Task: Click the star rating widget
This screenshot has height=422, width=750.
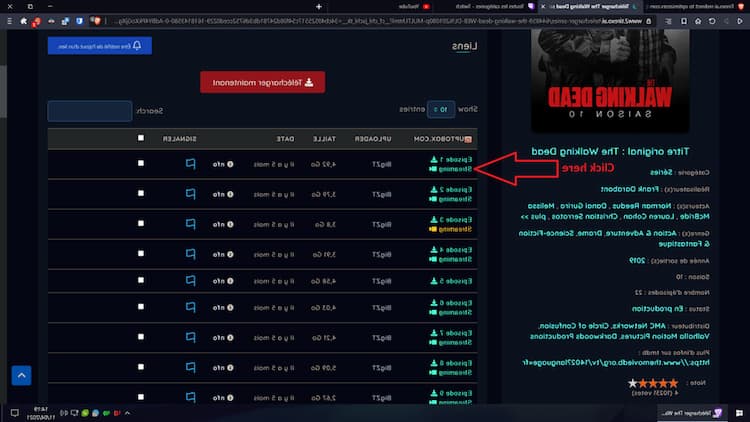Action: pos(653,383)
